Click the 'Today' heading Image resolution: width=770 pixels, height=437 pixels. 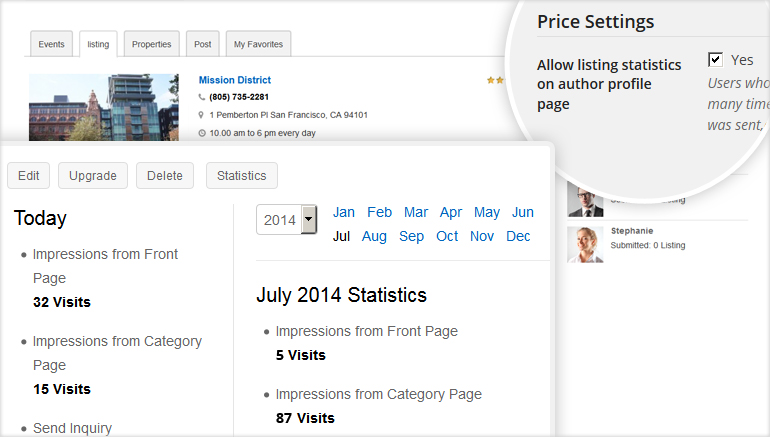point(40,218)
